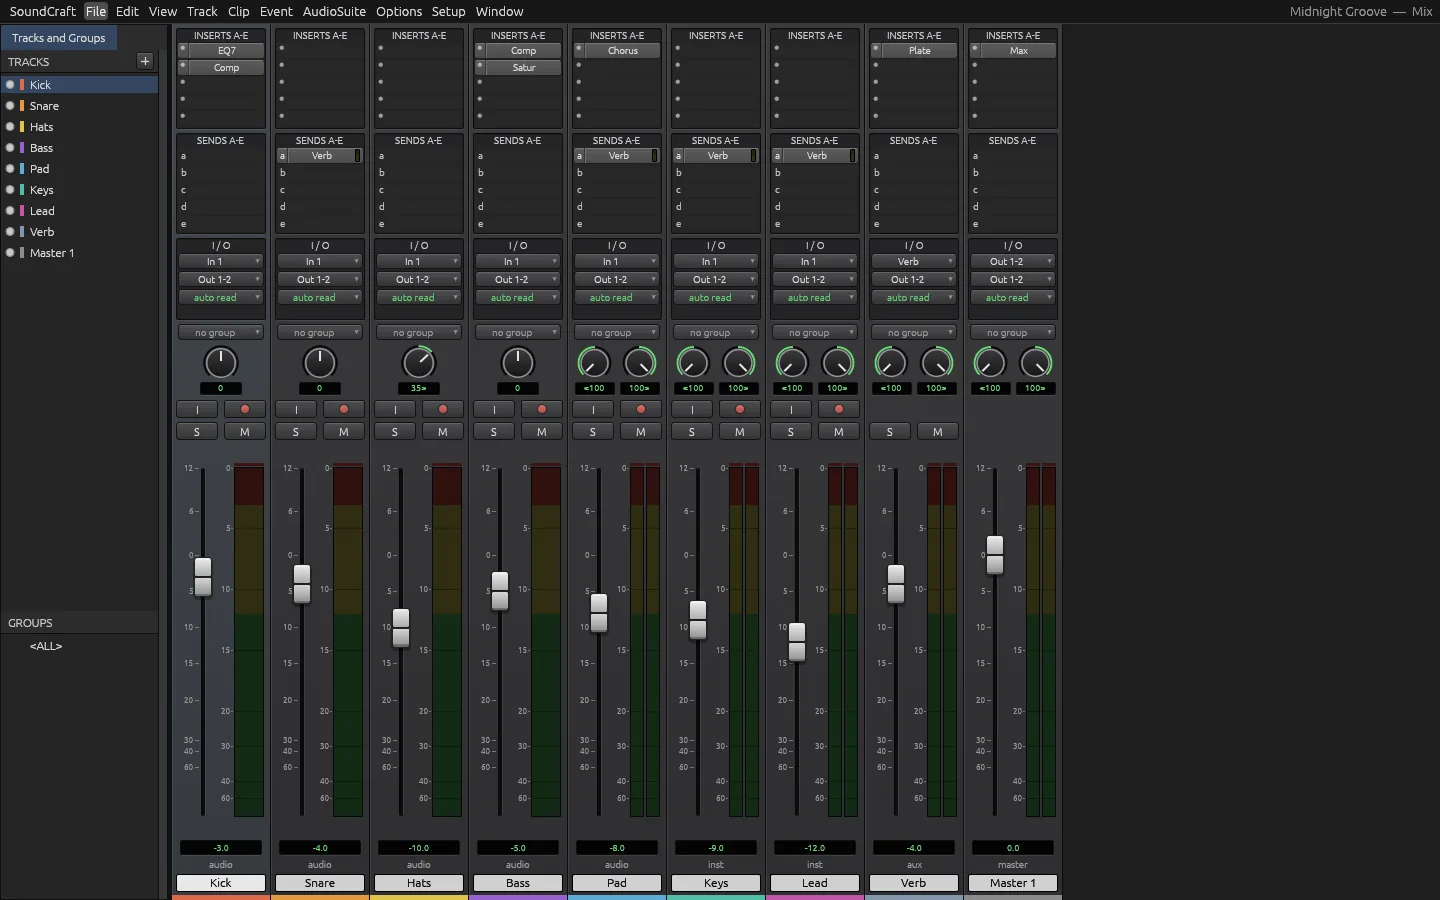Click the Kick channel volume fader
Image resolution: width=1440 pixels, height=900 pixels.
tap(203, 577)
